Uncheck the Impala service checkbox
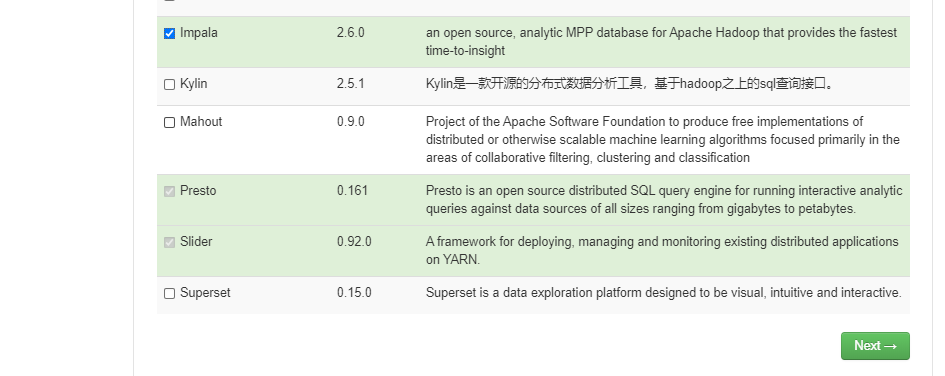945x376 pixels. [x=169, y=34]
